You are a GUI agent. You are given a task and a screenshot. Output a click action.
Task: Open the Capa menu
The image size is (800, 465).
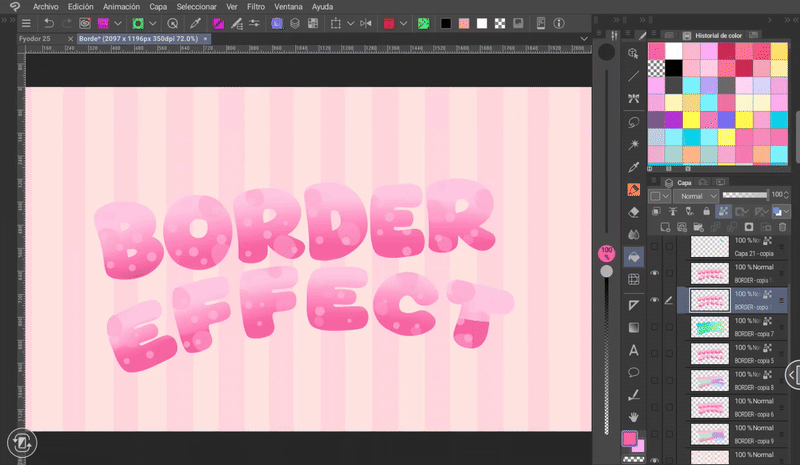tap(158, 6)
